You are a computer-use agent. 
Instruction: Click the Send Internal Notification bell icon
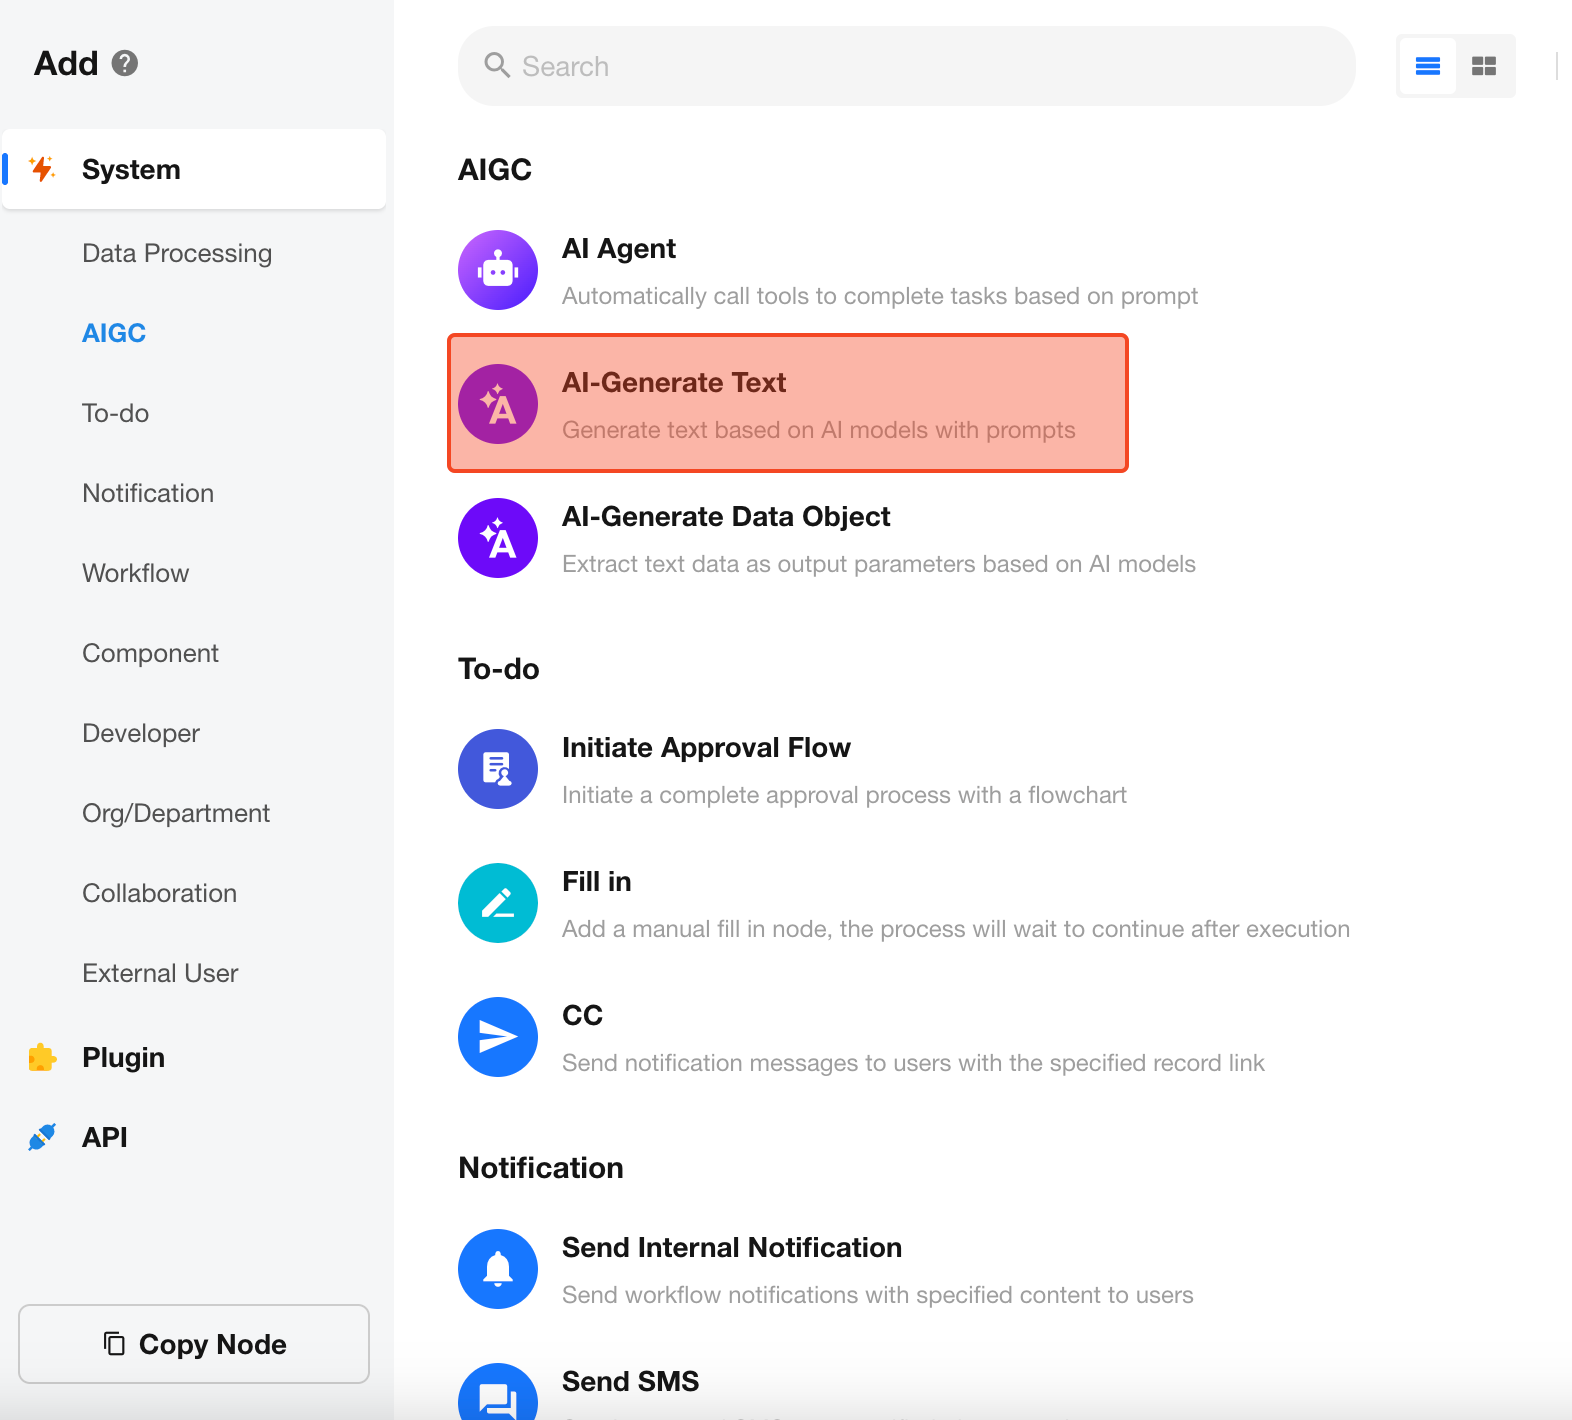tap(498, 1269)
